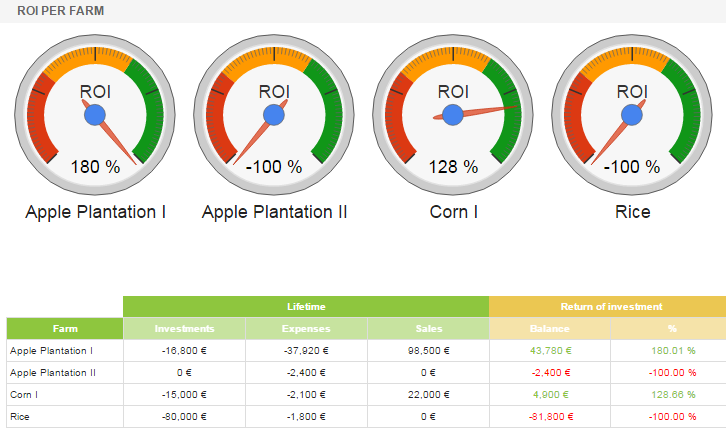Click Corn I in the farm column

click(x=24, y=394)
